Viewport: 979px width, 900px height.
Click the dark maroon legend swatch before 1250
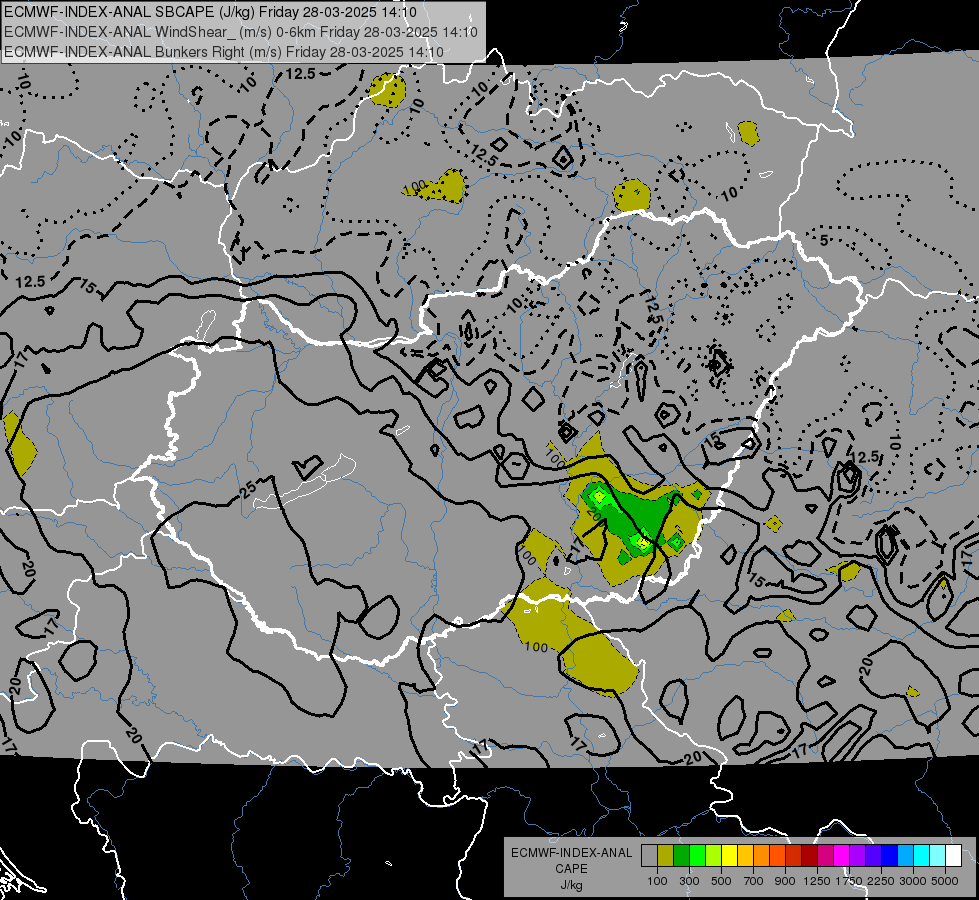click(x=810, y=855)
